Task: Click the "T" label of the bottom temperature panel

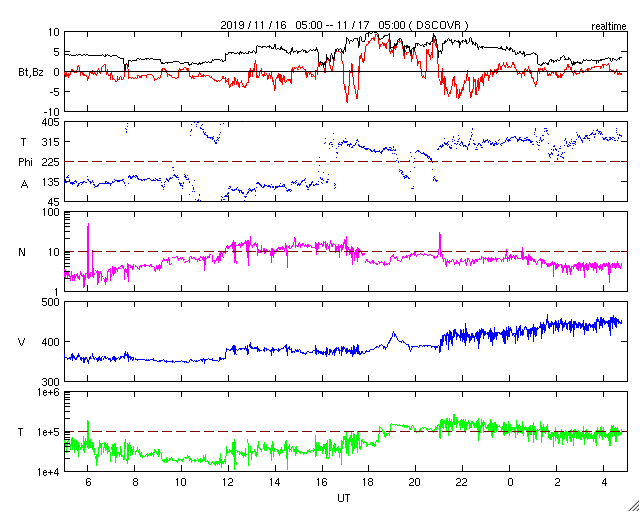Action: 21,432
